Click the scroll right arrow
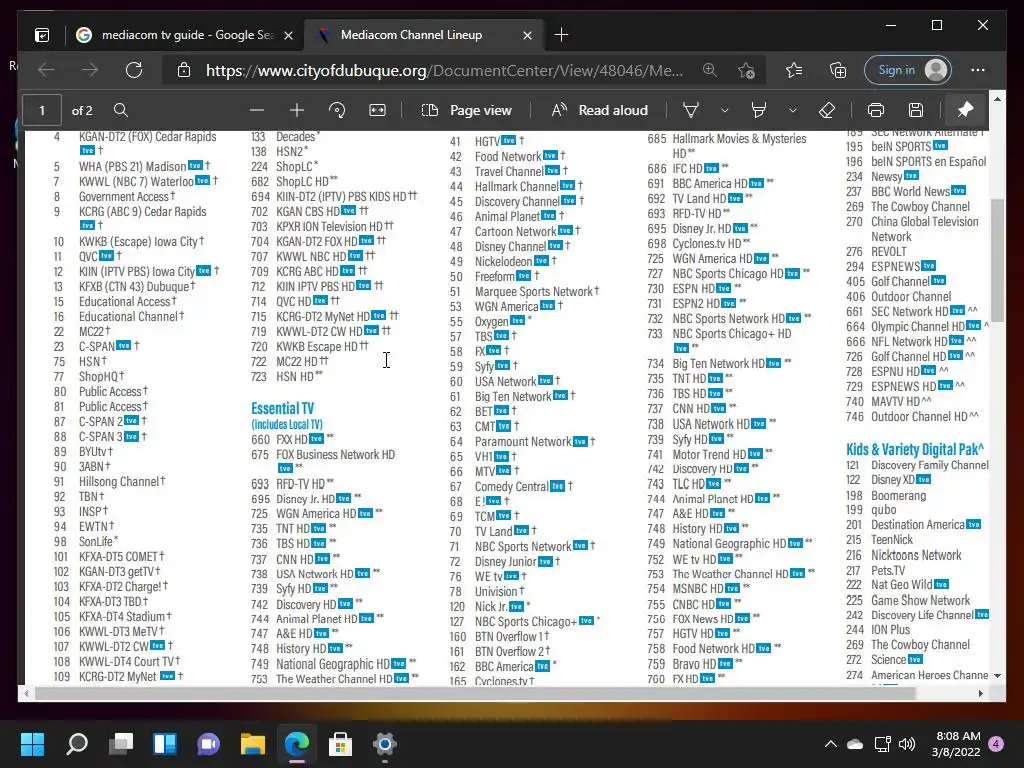 coord(980,694)
